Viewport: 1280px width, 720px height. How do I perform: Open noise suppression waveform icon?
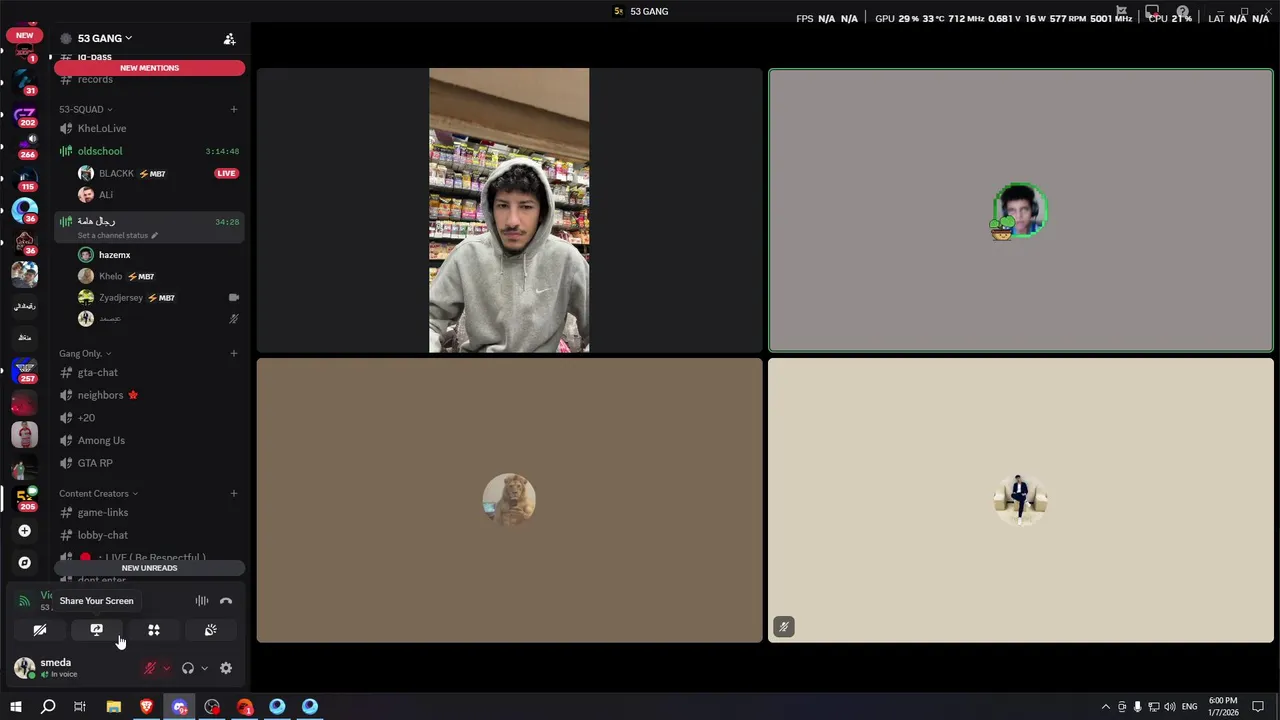202,601
